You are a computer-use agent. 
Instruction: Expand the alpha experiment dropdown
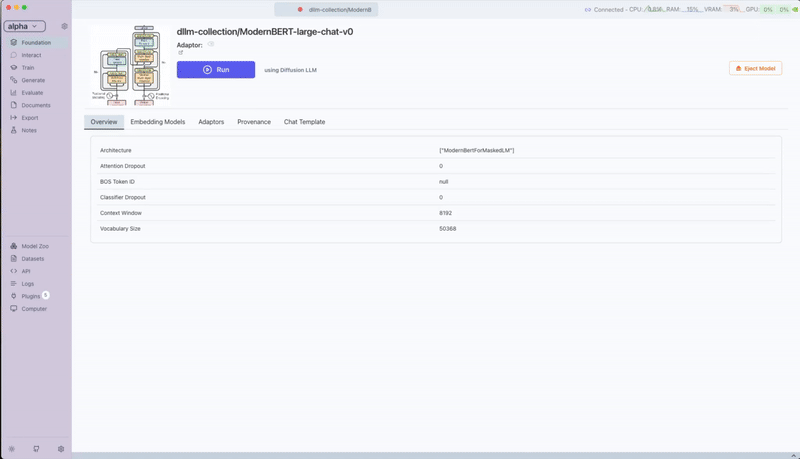[x=24, y=26]
